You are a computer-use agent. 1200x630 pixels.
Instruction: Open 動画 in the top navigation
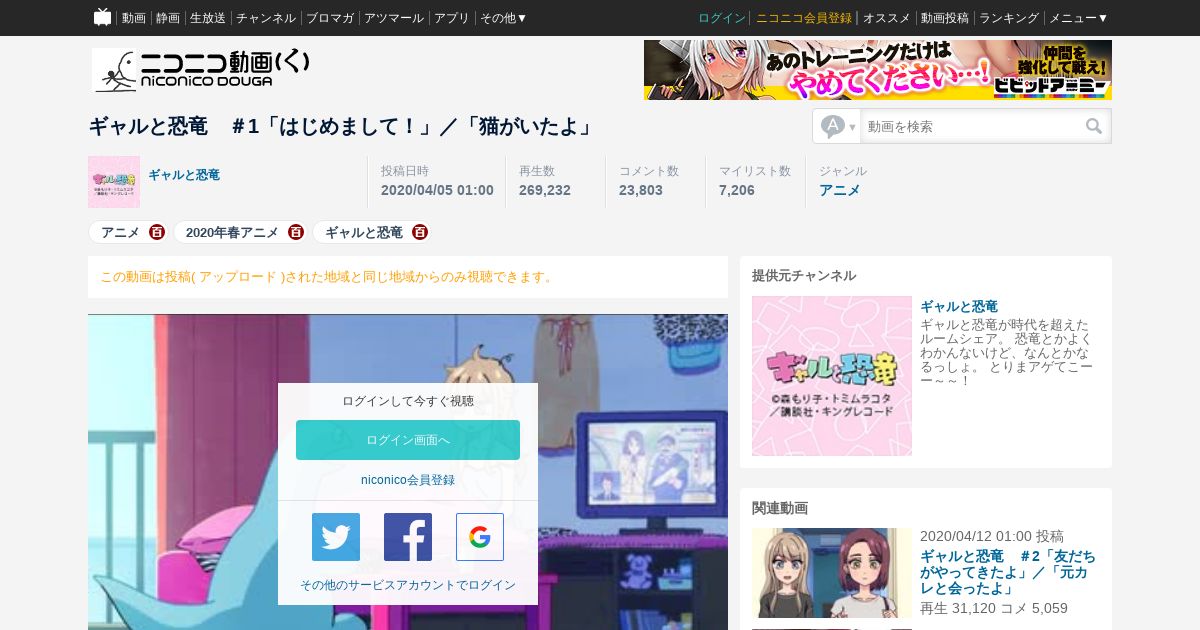coord(134,18)
